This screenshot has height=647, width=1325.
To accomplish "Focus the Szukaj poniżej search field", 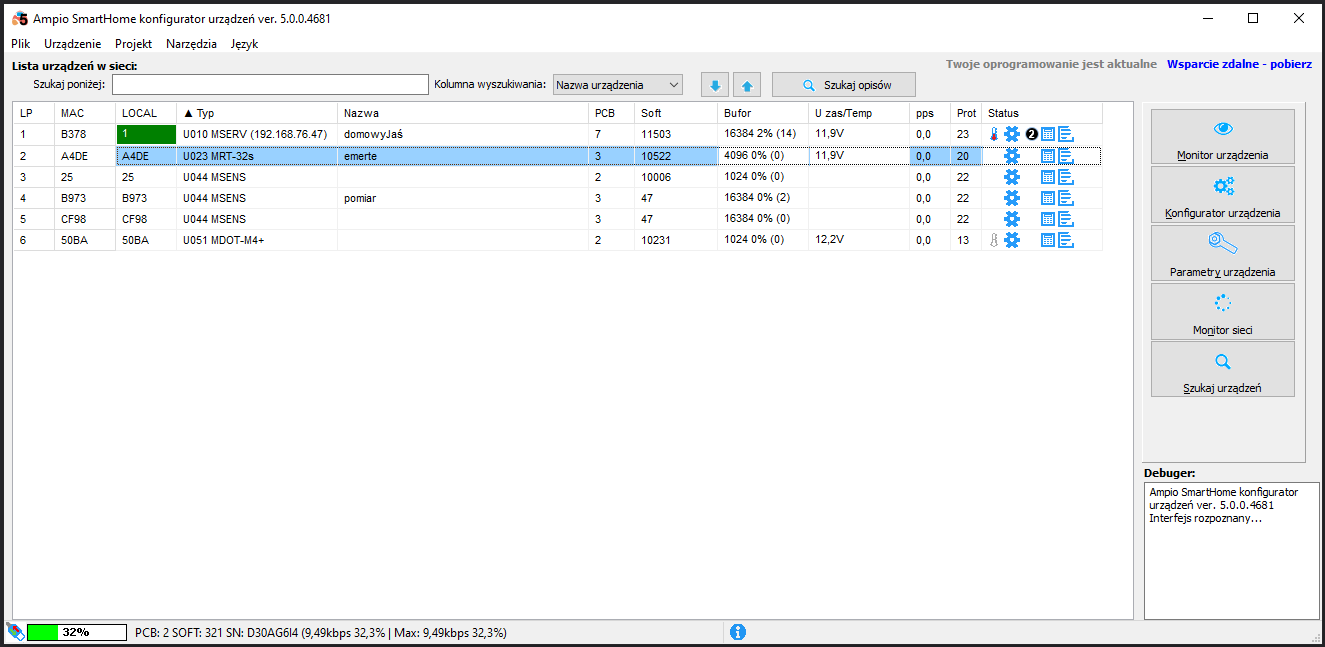I will [x=270, y=85].
